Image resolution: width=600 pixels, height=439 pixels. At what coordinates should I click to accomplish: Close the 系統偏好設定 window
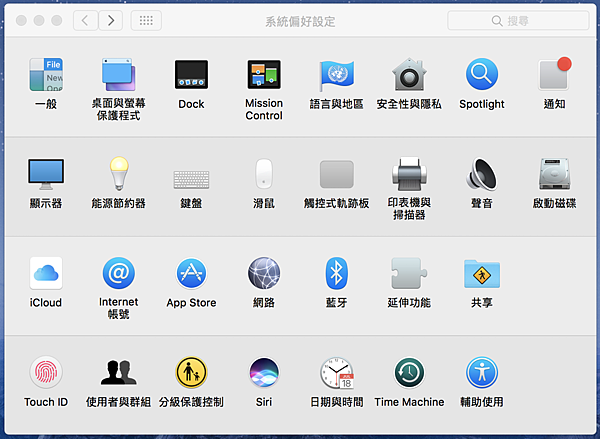click(21, 20)
